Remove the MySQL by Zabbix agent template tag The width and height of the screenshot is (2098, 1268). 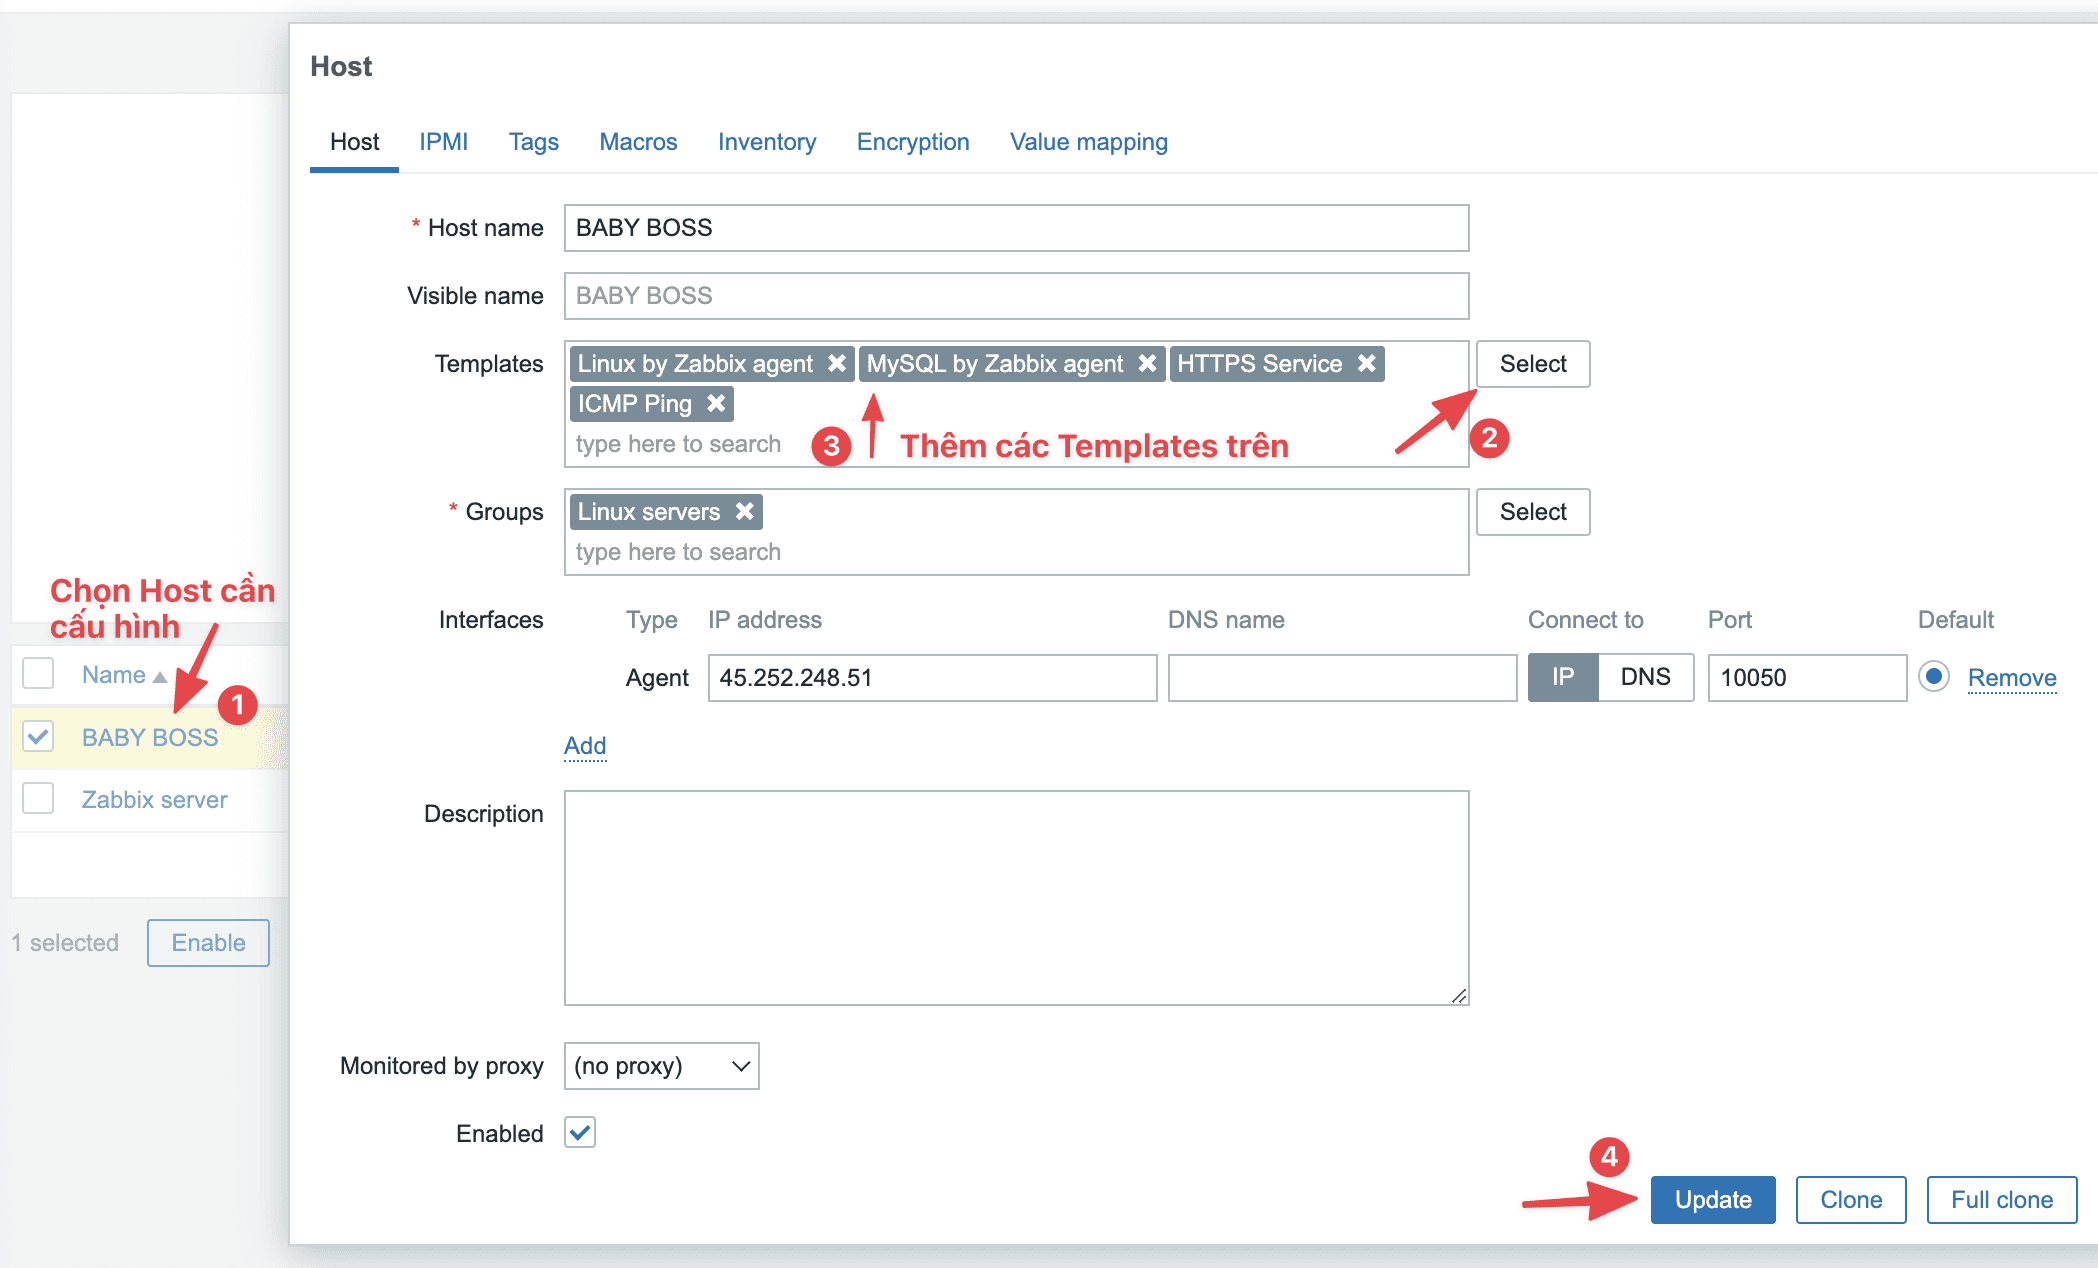tap(1147, 363)
